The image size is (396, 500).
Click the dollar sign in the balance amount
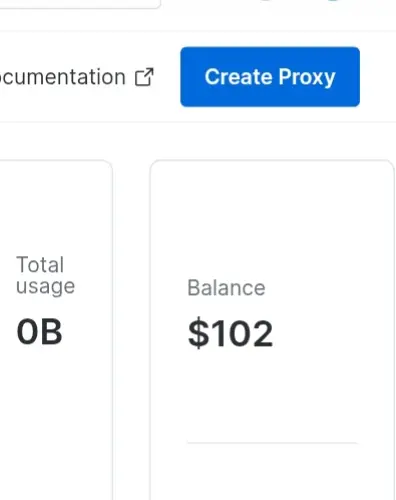(x=198, y=333)
